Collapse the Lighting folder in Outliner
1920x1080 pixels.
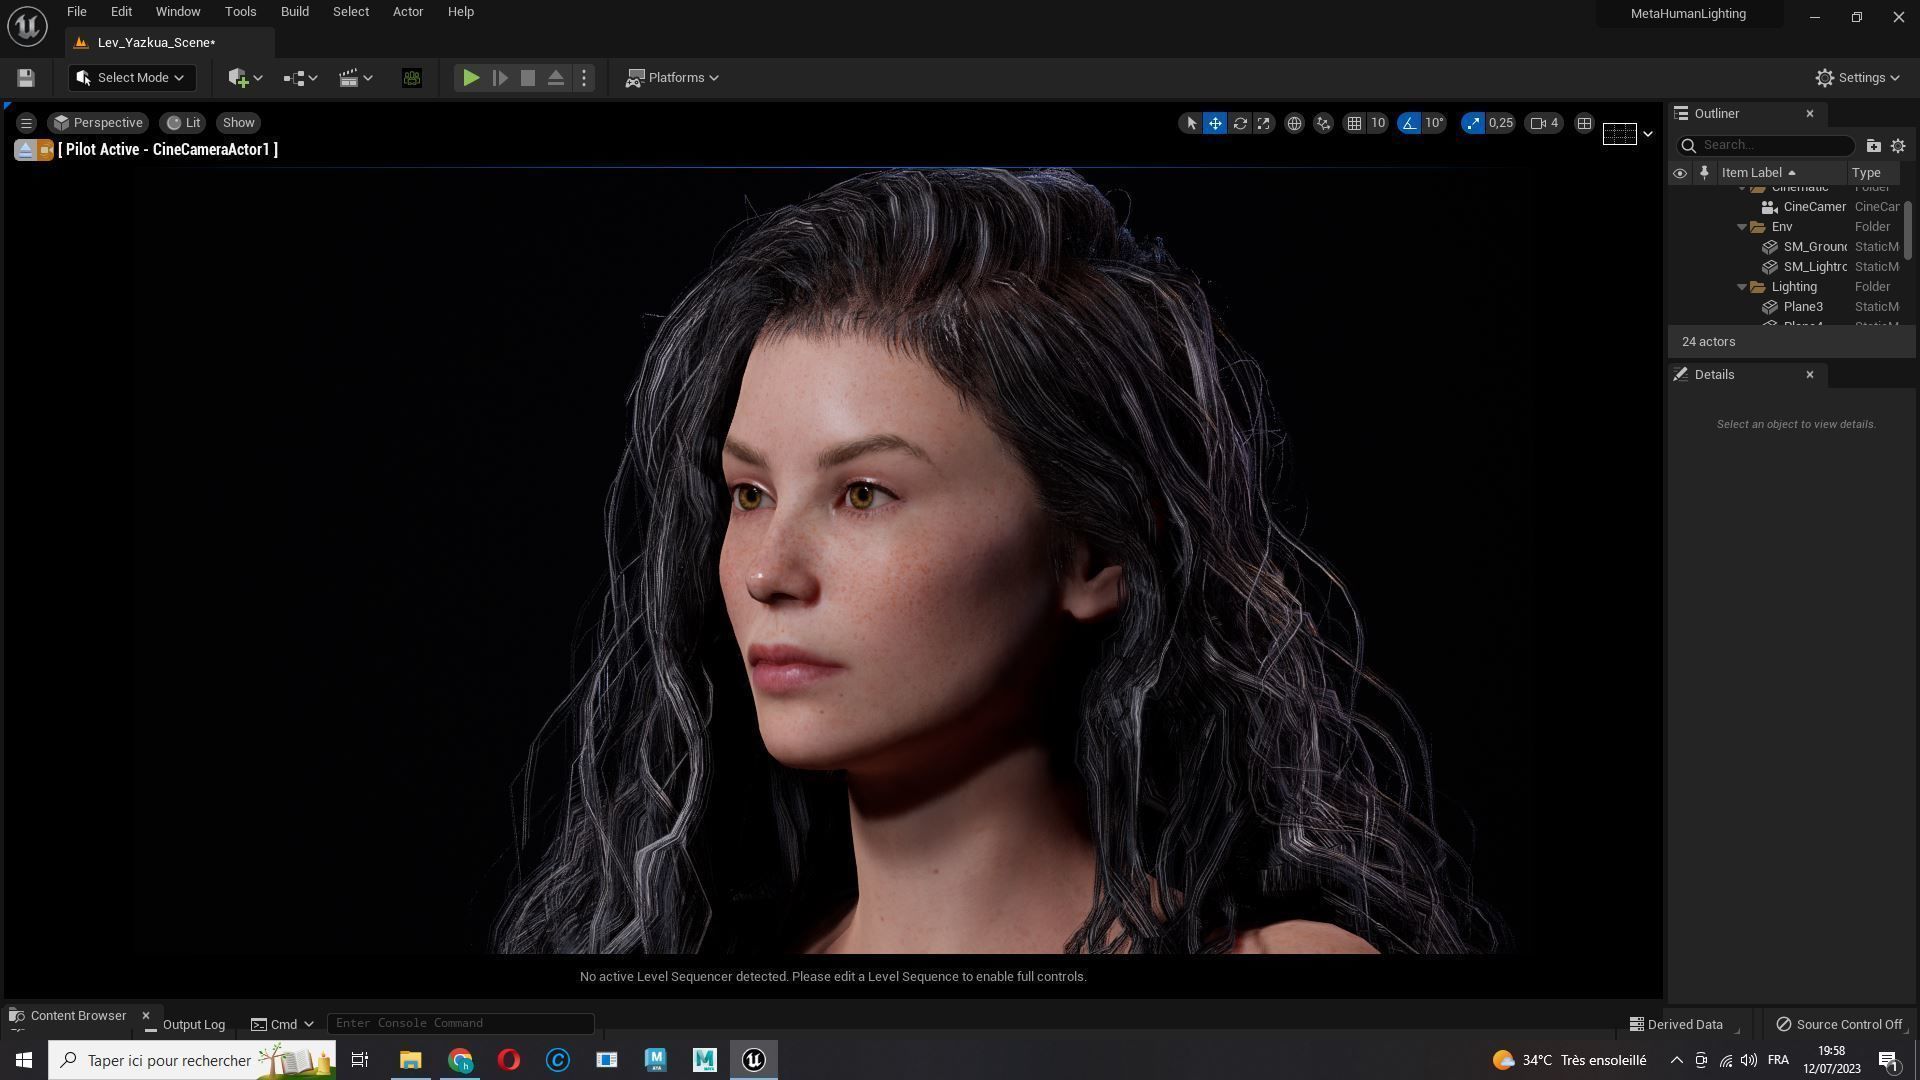(1742, 287)
